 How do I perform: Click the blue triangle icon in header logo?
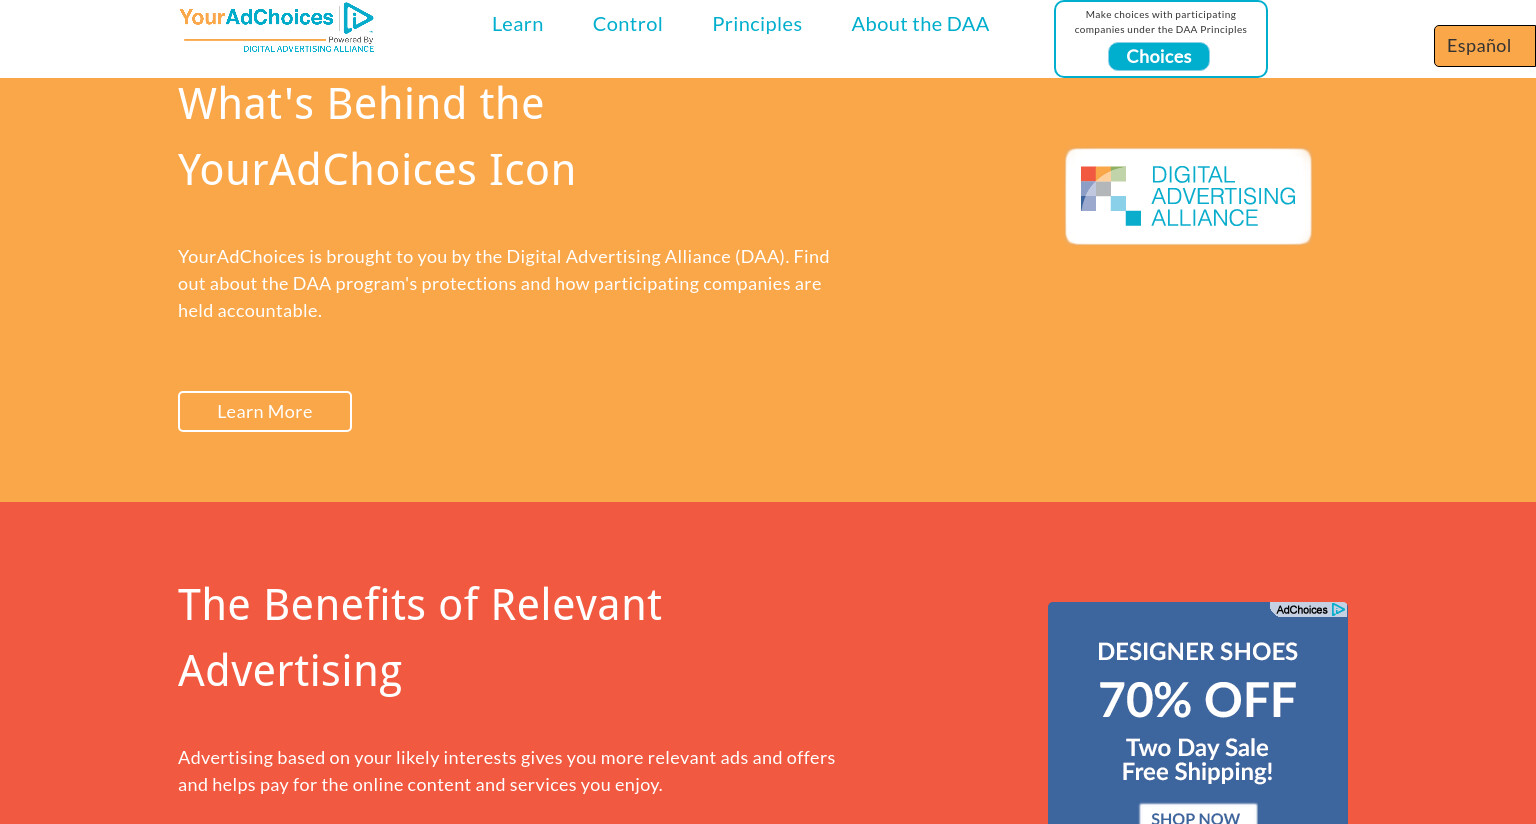pos(358,18)
